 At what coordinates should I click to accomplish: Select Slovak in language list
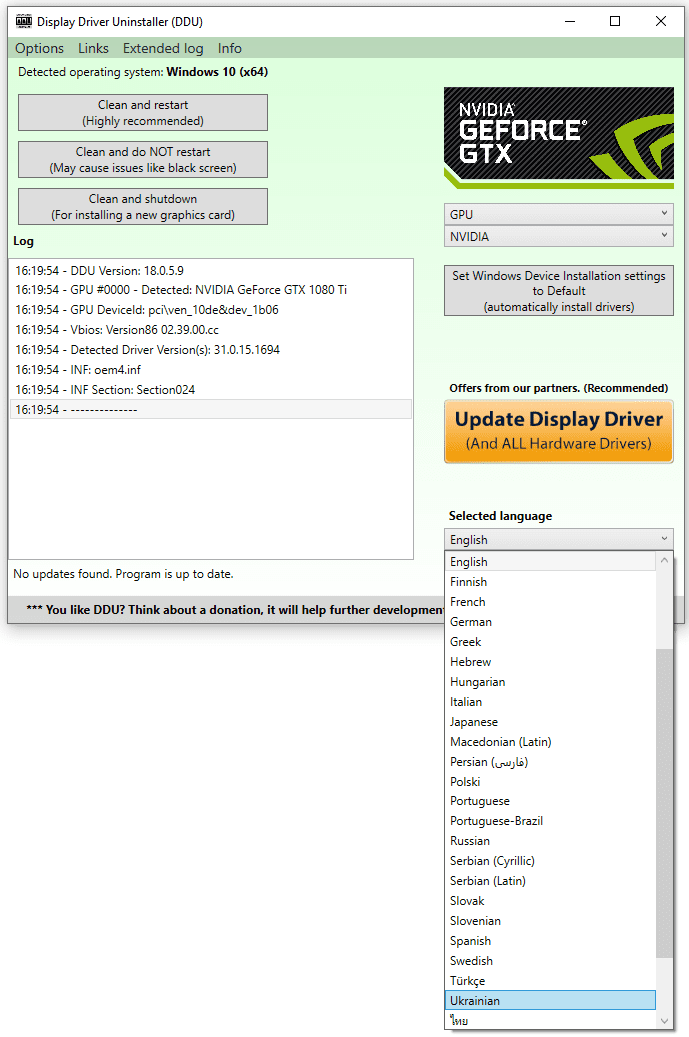click(x=550, y=901)
